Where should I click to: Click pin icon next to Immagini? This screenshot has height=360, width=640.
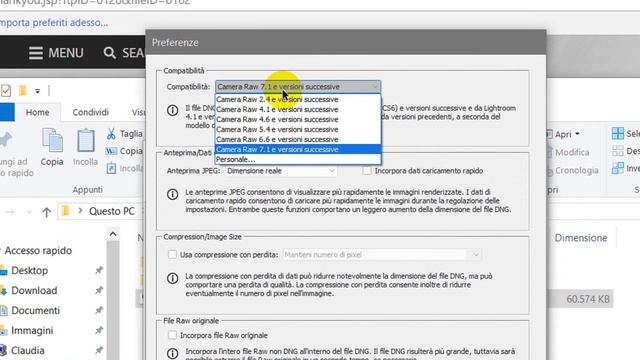coord(99,331)
